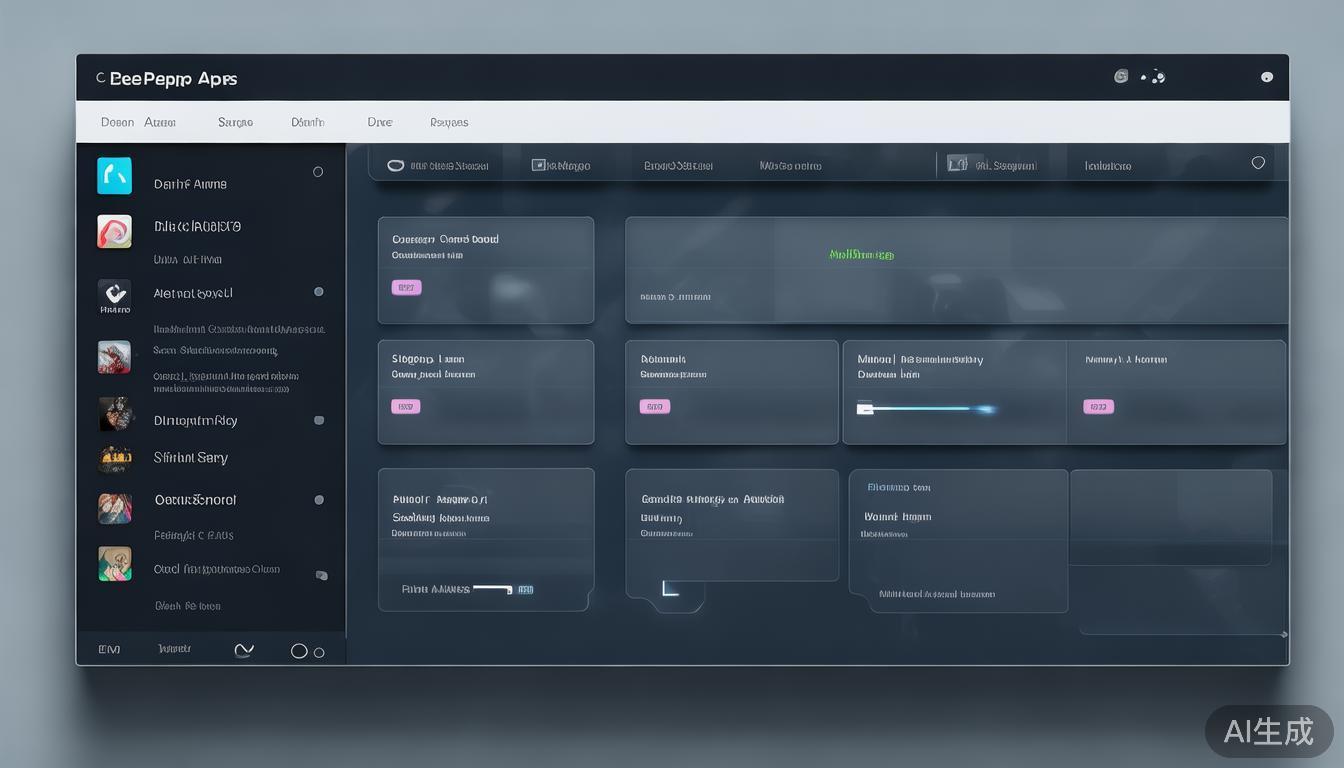
Task: Click the green link text in the wide card
Action: coord(861,255)
